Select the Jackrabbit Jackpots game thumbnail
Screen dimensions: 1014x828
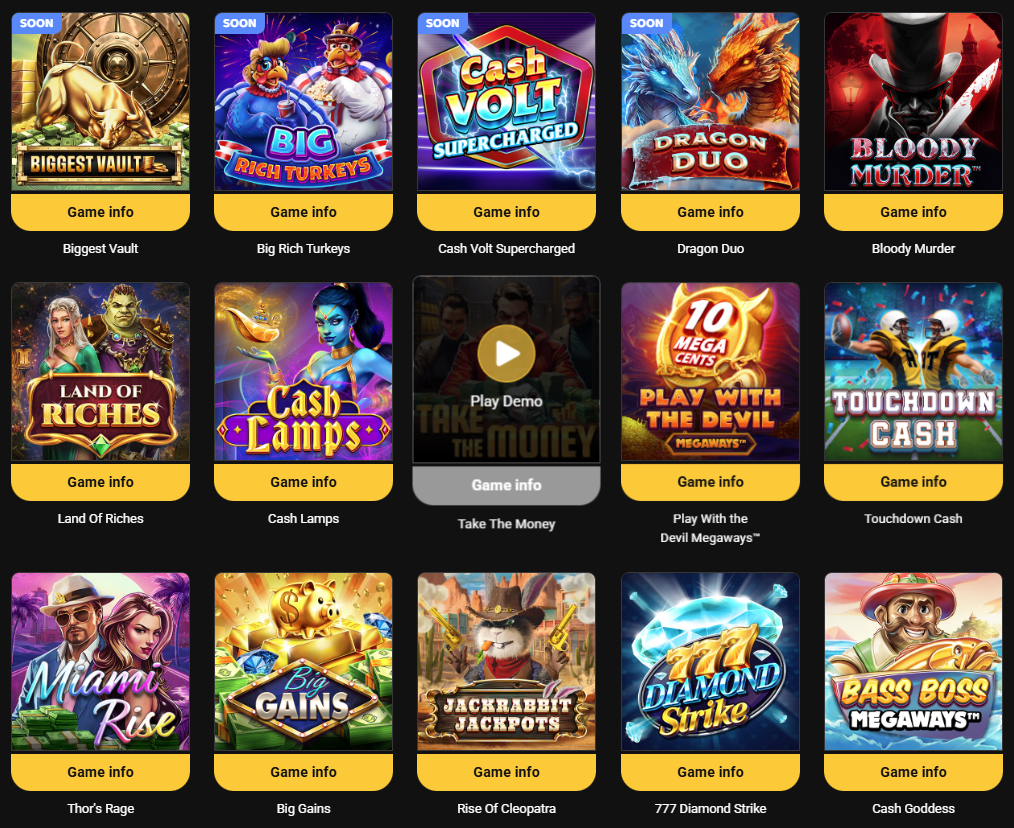point(506,662)
